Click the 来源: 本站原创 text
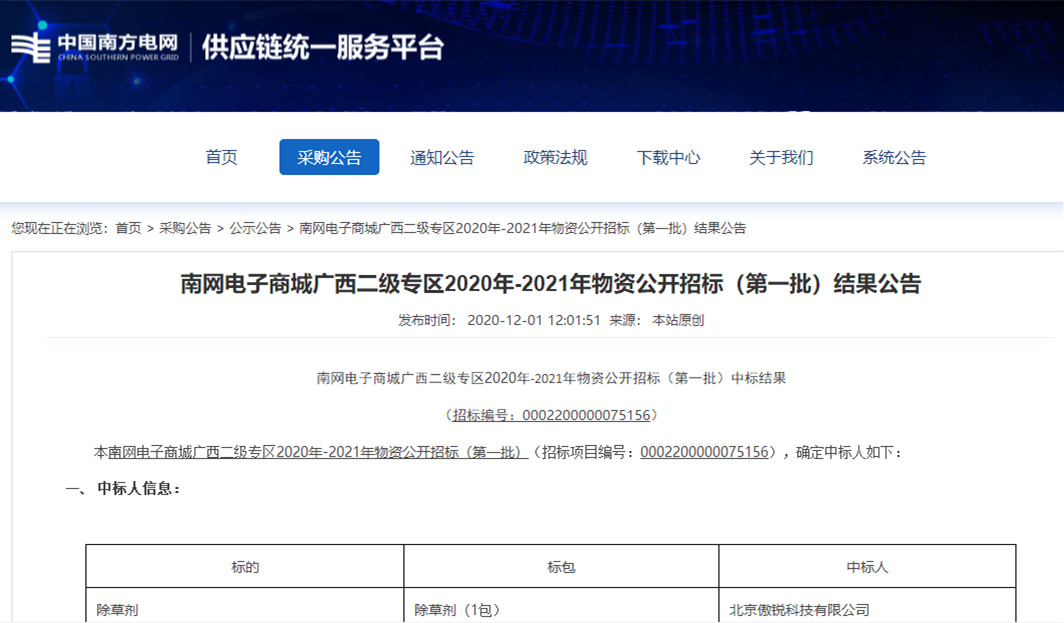This screenshot has width=1064, height=623. click(657, 320)
